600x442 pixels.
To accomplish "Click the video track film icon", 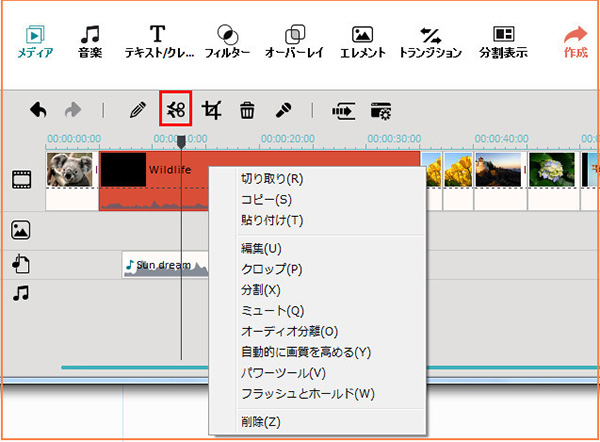I will click(22, 179).
